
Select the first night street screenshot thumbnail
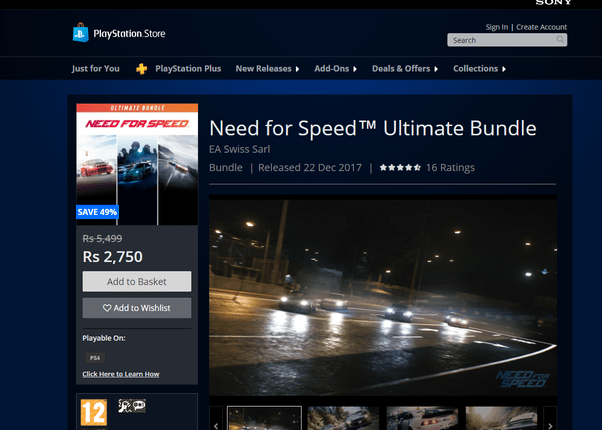point(265,418)
